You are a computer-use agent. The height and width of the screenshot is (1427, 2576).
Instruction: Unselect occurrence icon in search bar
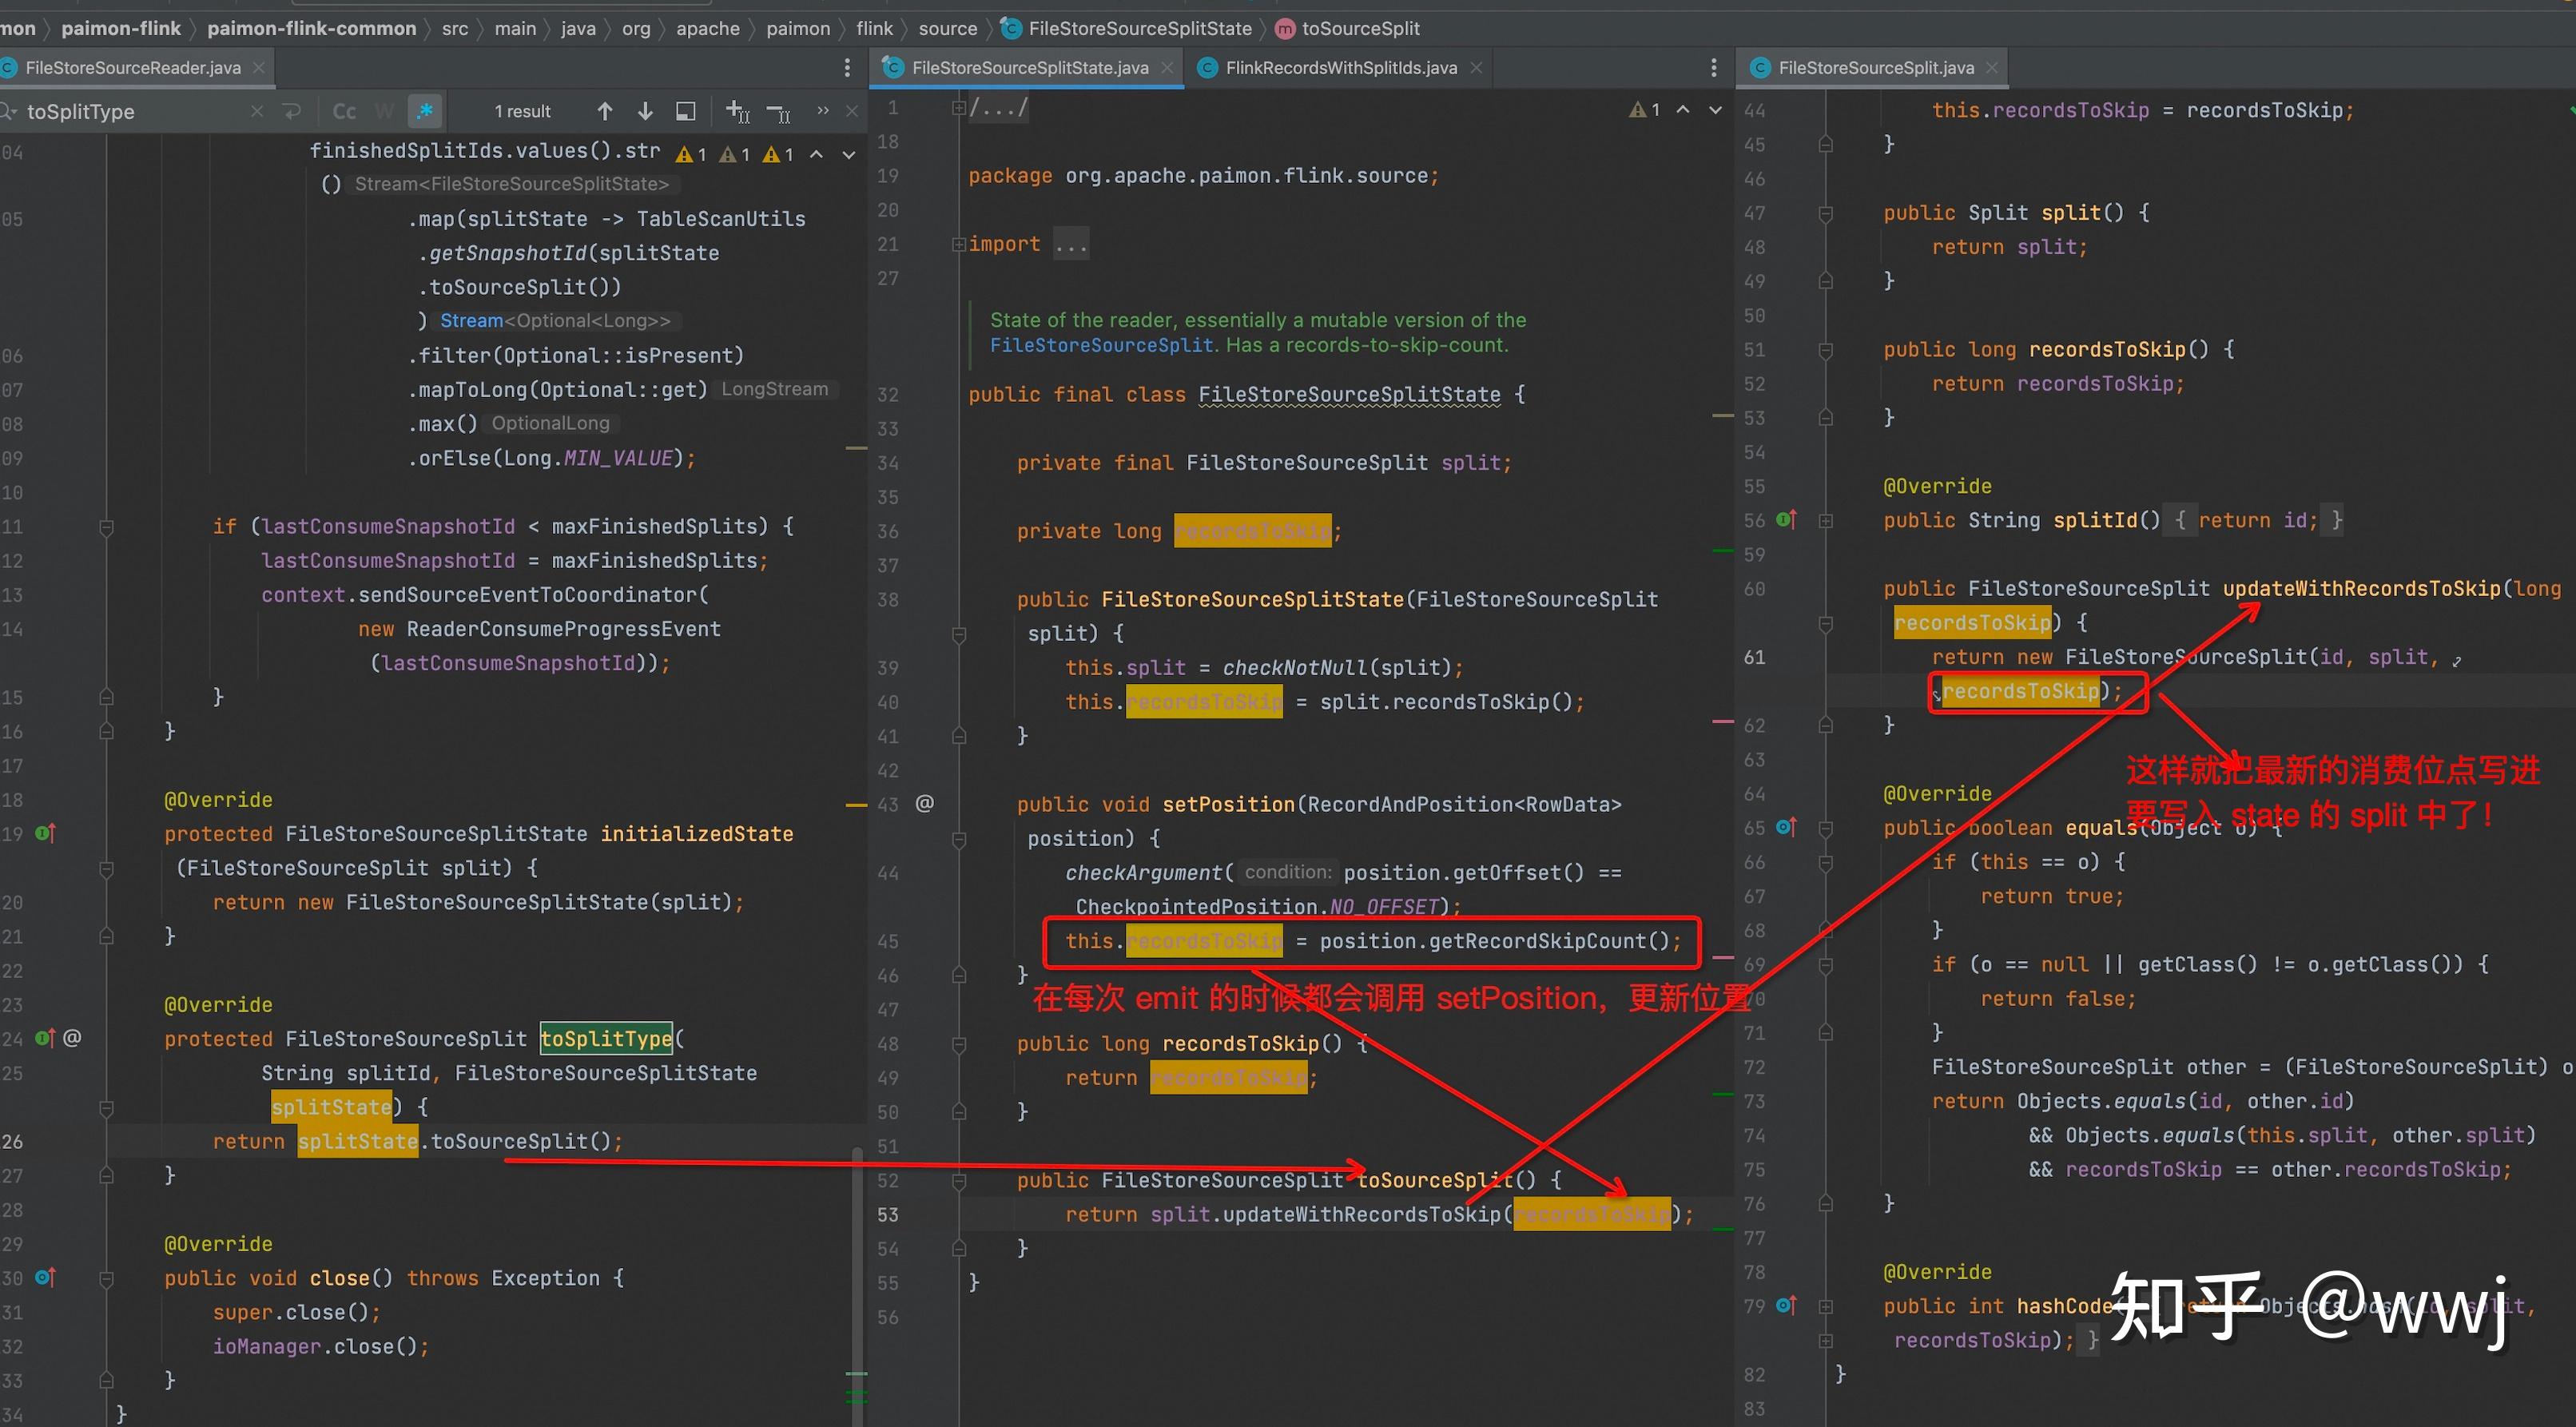[779, 111]
